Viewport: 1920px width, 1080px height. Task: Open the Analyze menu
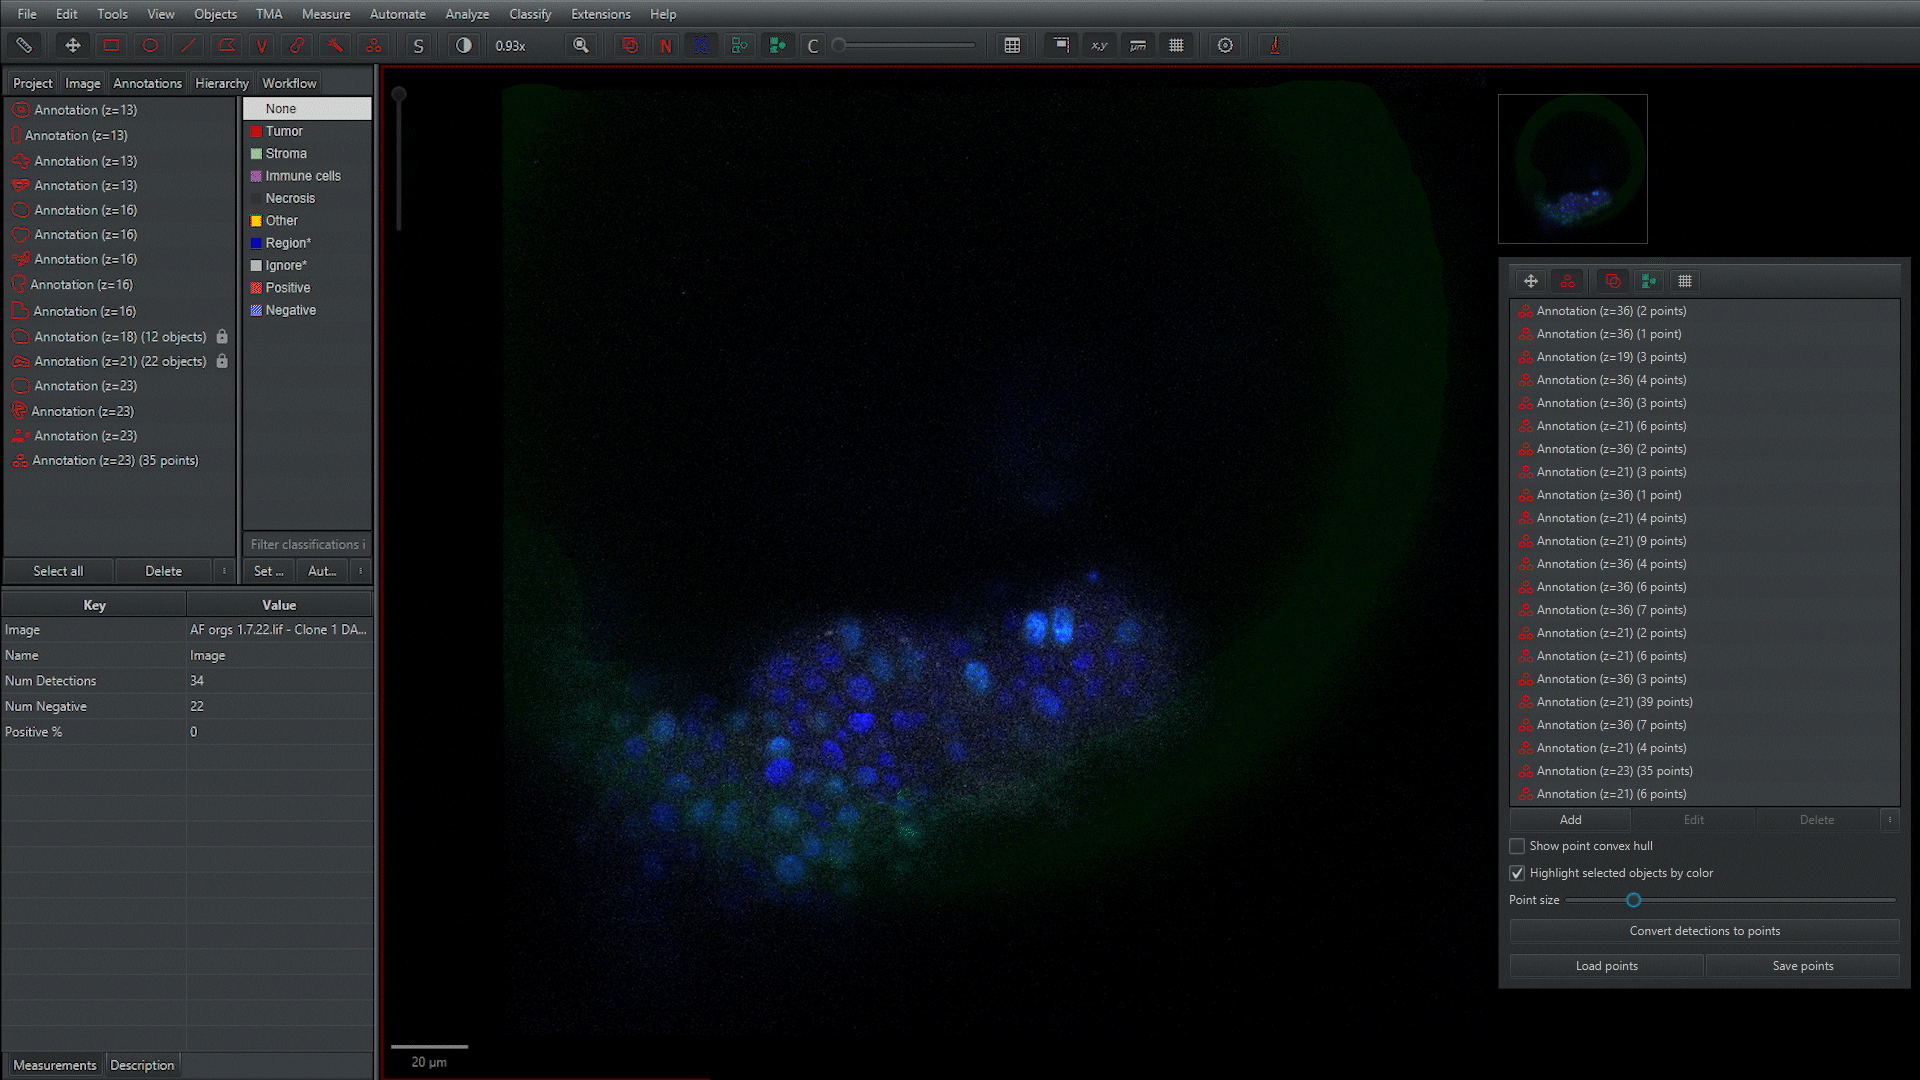click(x=467, y=14)
